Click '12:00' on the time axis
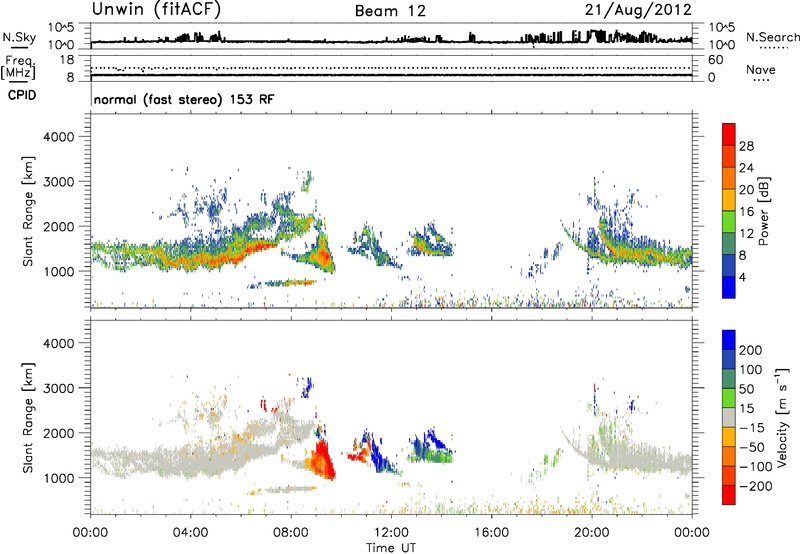 (391, 533)
